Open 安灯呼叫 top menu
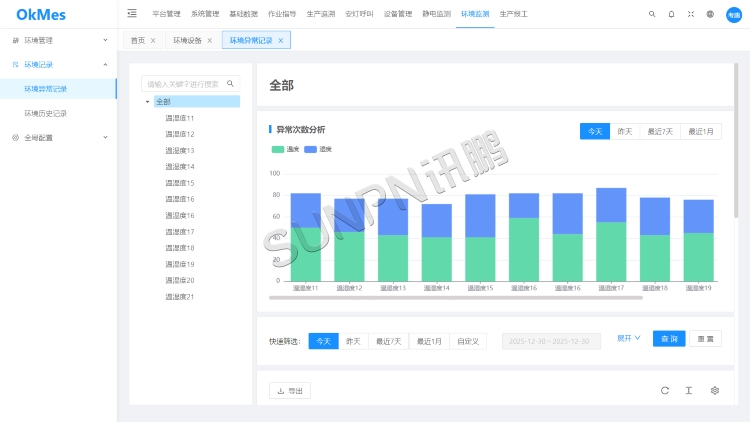Image resolution: width=750 pixels, height=422 pixels. pos(359,14)
